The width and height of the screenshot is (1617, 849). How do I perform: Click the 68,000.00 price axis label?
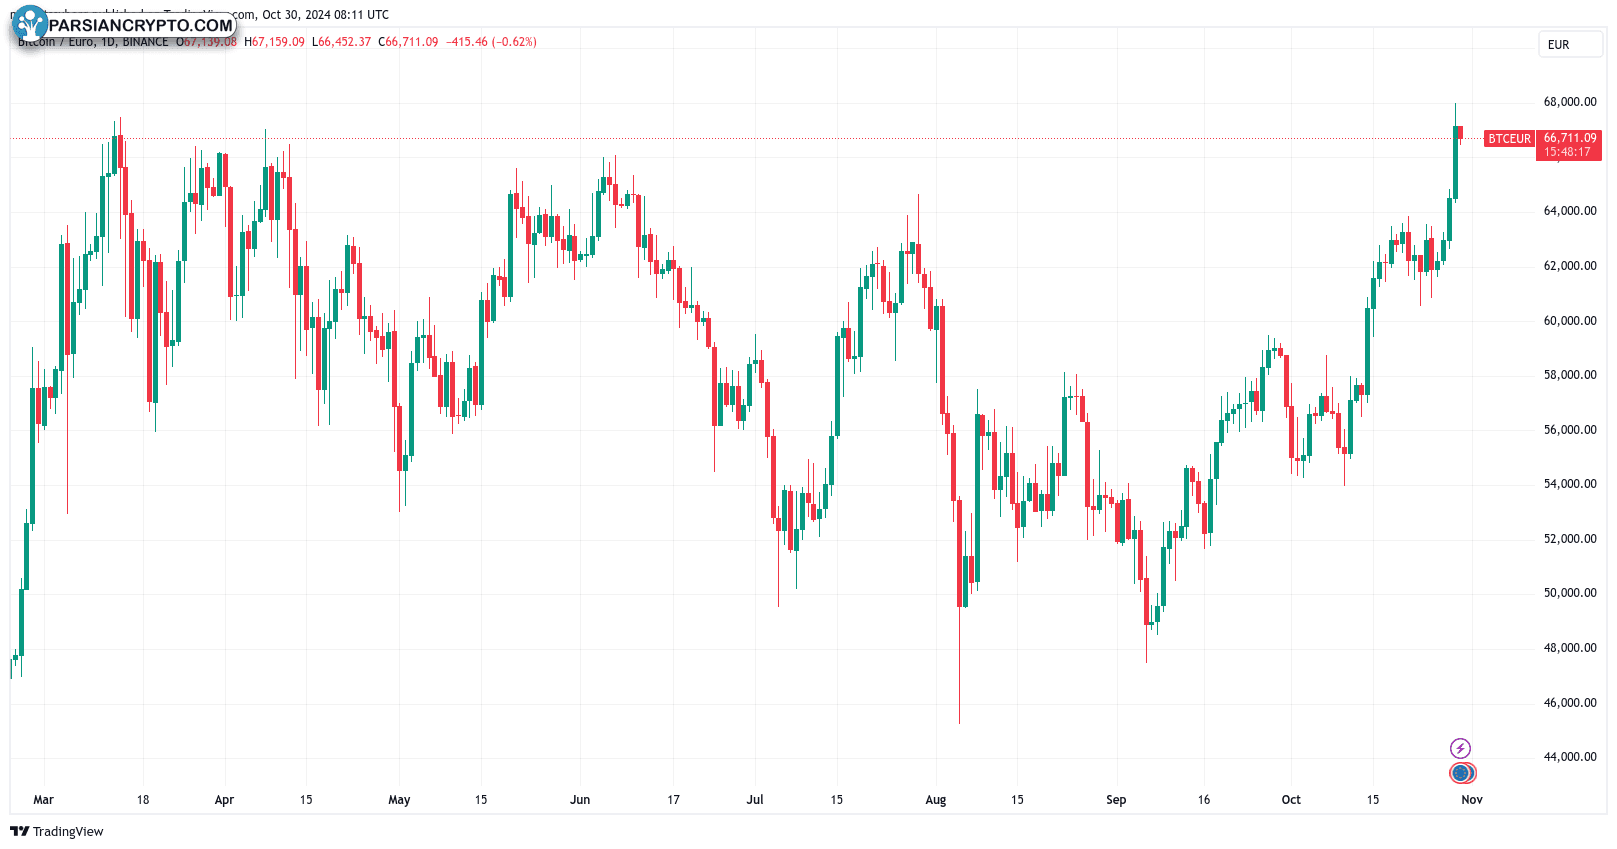1570,102
